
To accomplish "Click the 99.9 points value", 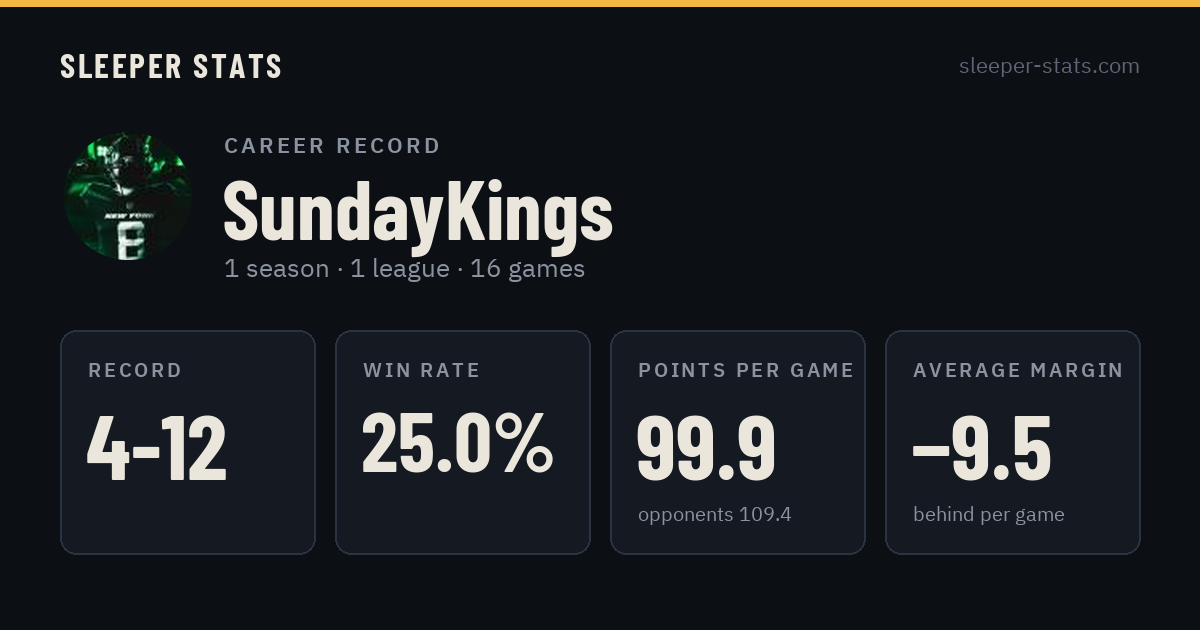I will (706, 449).
